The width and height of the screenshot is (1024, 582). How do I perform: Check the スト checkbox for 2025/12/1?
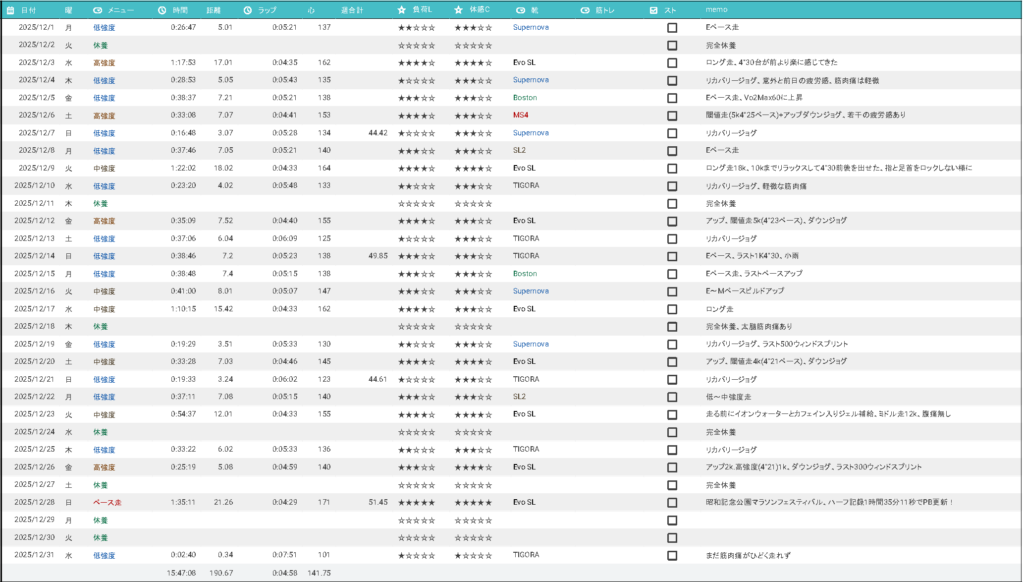(672, 28)
